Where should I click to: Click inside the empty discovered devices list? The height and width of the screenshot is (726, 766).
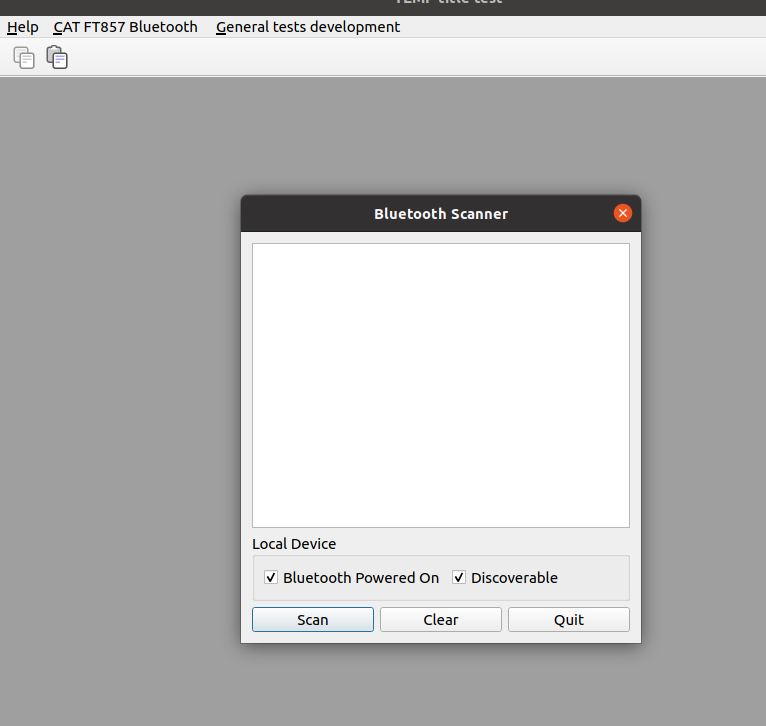tap(441, 385)
